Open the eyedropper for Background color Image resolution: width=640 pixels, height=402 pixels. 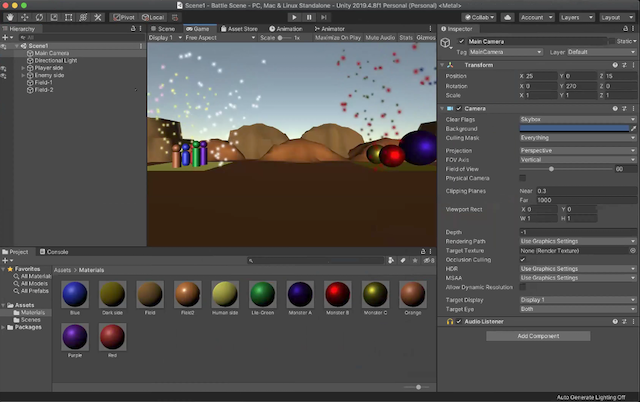pos(632,129)
